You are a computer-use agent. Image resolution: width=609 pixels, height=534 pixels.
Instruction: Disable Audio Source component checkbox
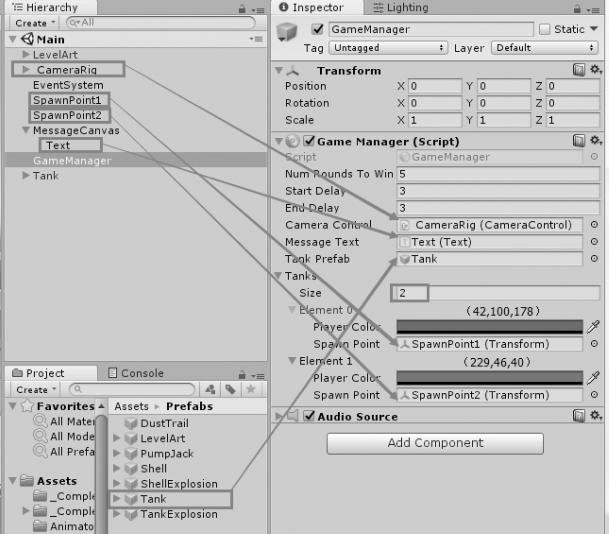coord(309,416)
